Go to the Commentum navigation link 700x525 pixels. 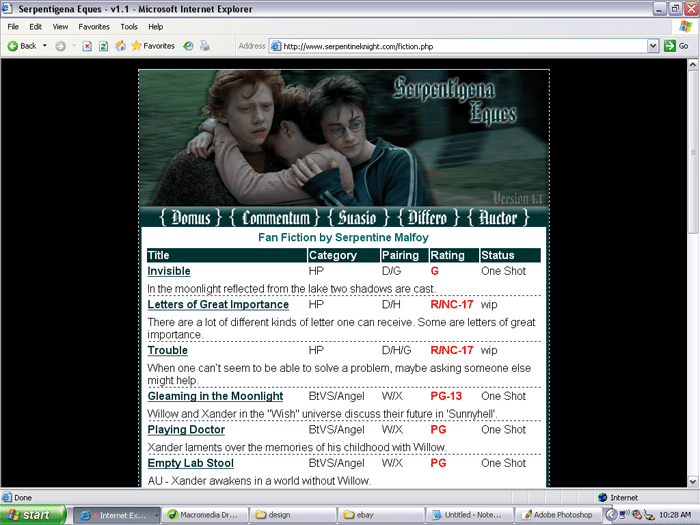point(275,218)
